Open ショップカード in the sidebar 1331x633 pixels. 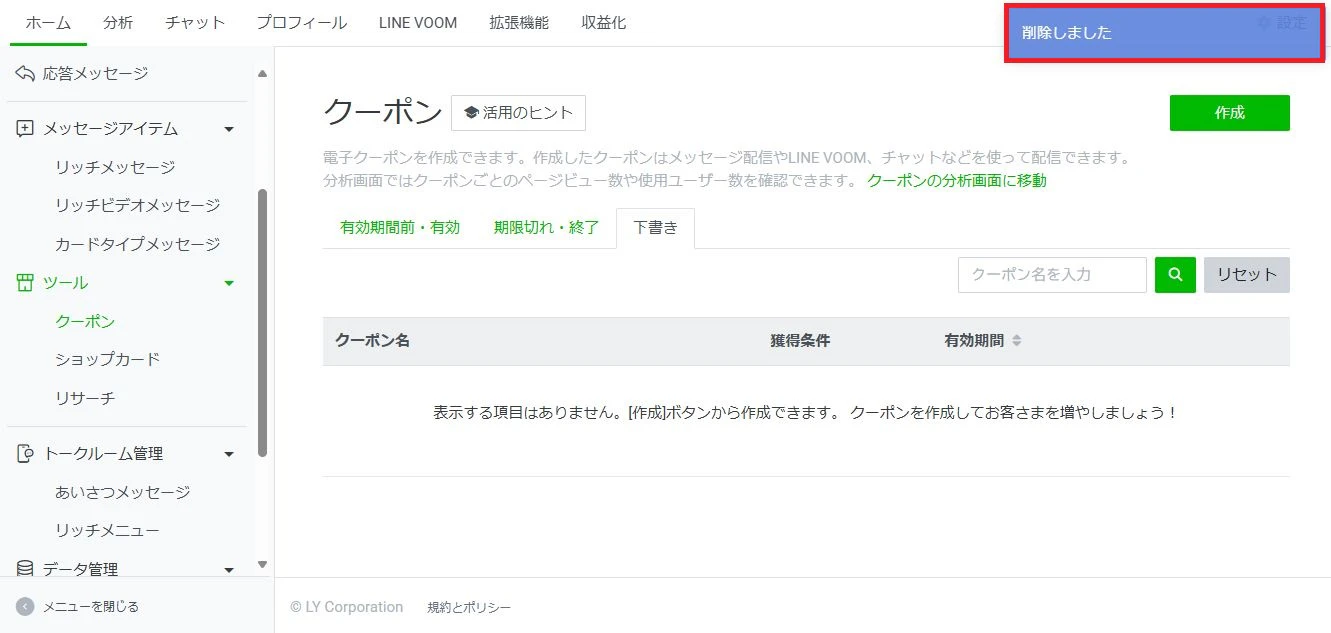point(108,359)
